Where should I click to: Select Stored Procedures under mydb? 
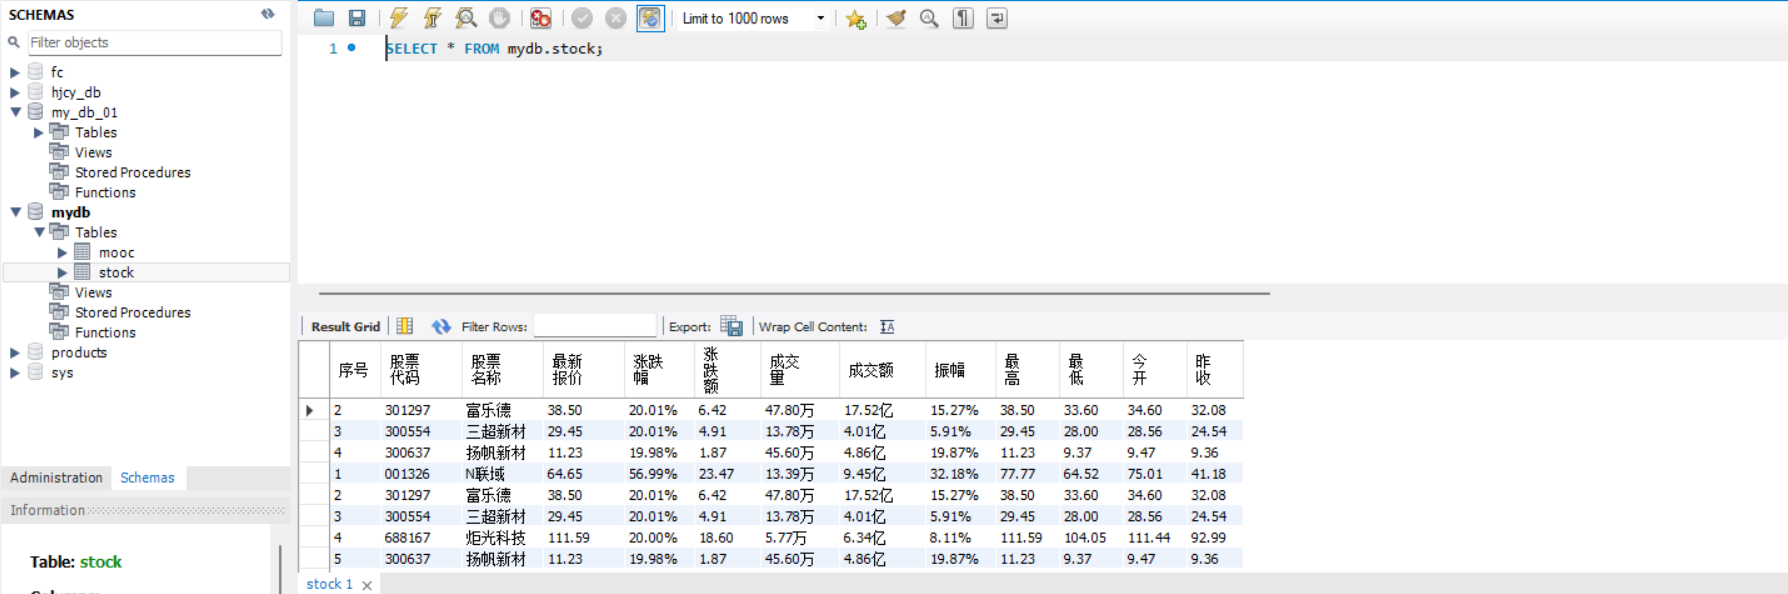(x=132, y=312)
